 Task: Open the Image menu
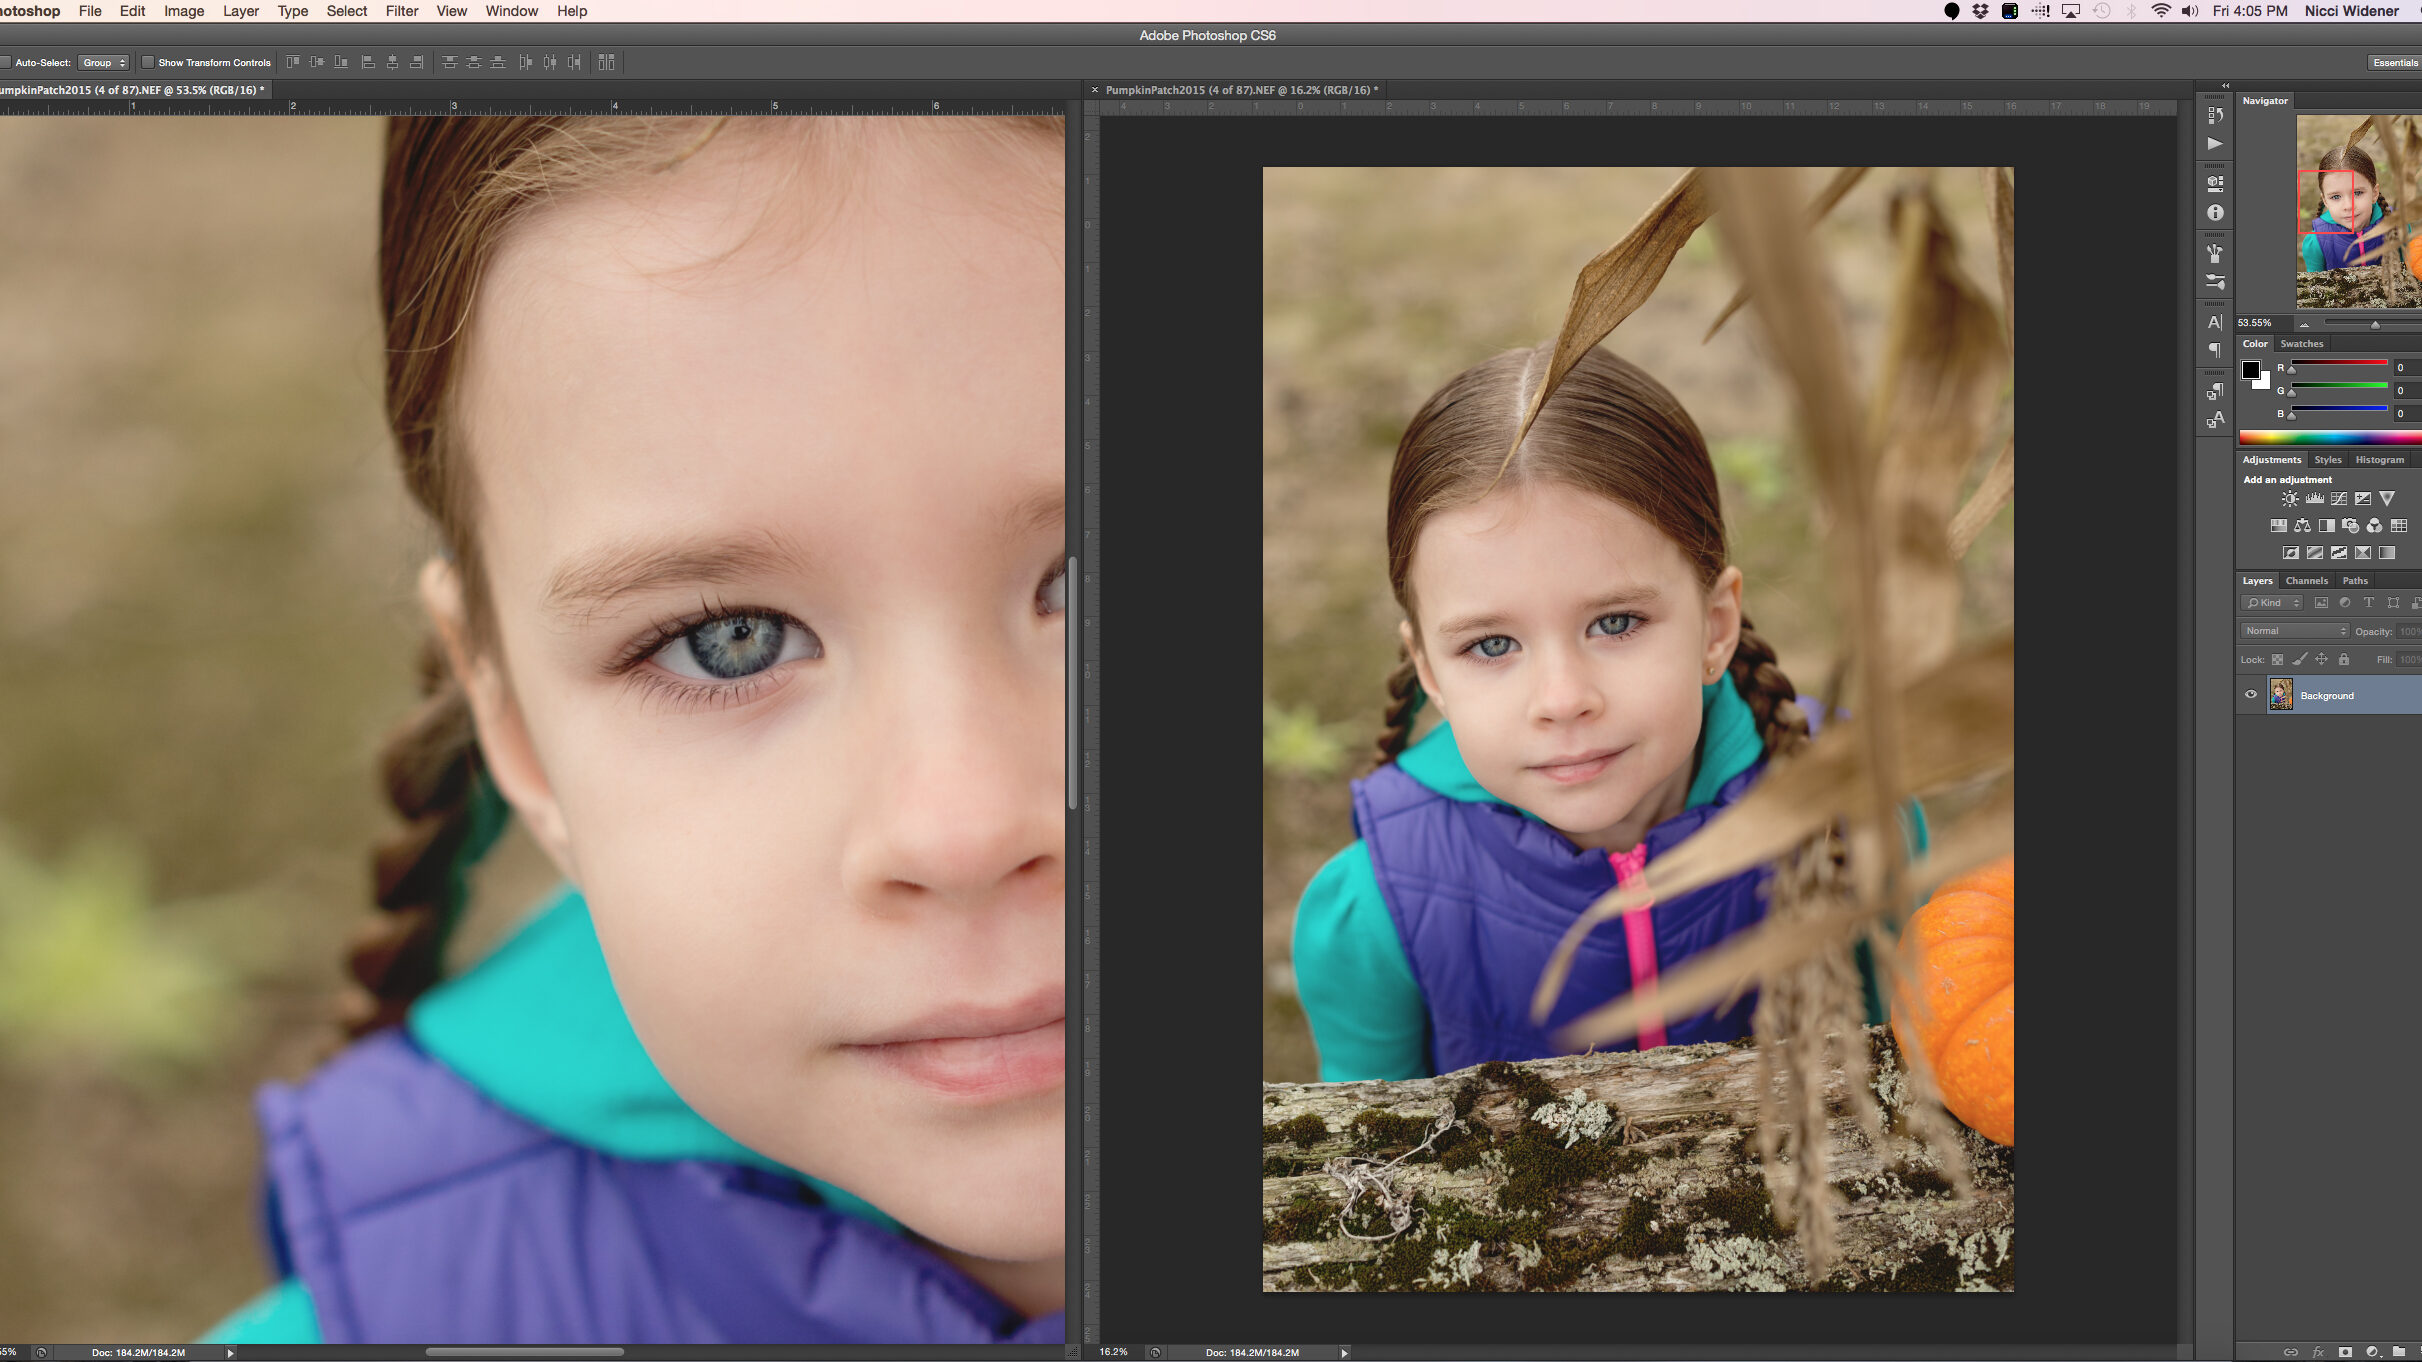click(x=183, y=12)
